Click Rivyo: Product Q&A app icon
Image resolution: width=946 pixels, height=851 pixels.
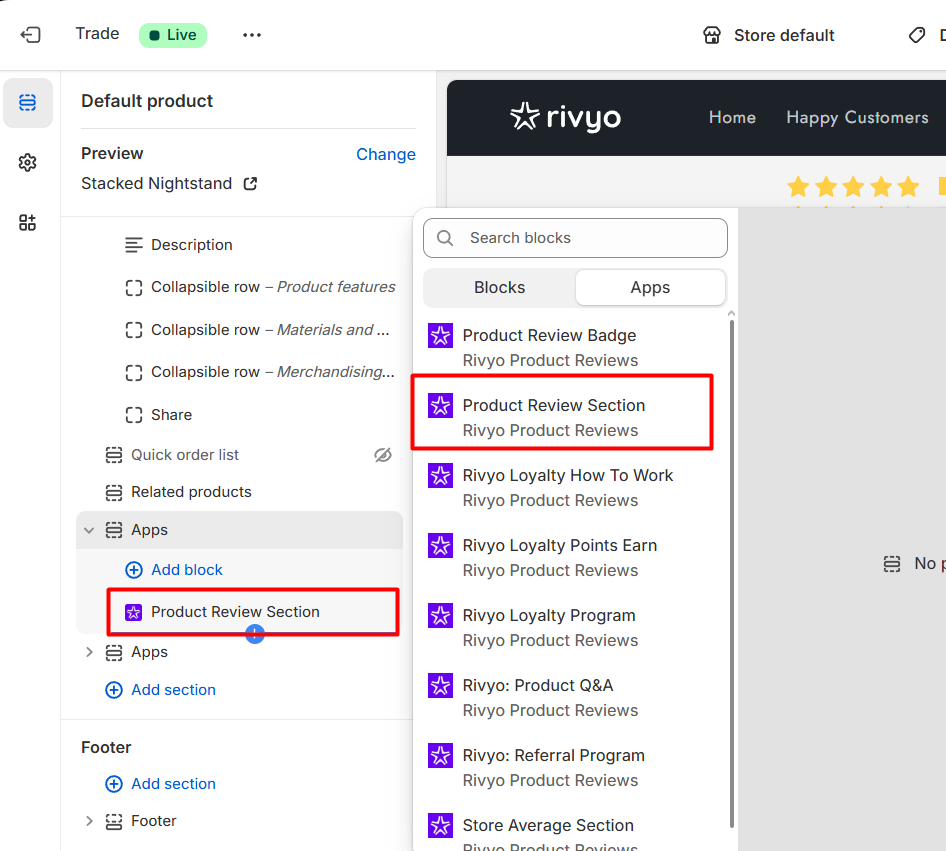click(x=440, y=685)
